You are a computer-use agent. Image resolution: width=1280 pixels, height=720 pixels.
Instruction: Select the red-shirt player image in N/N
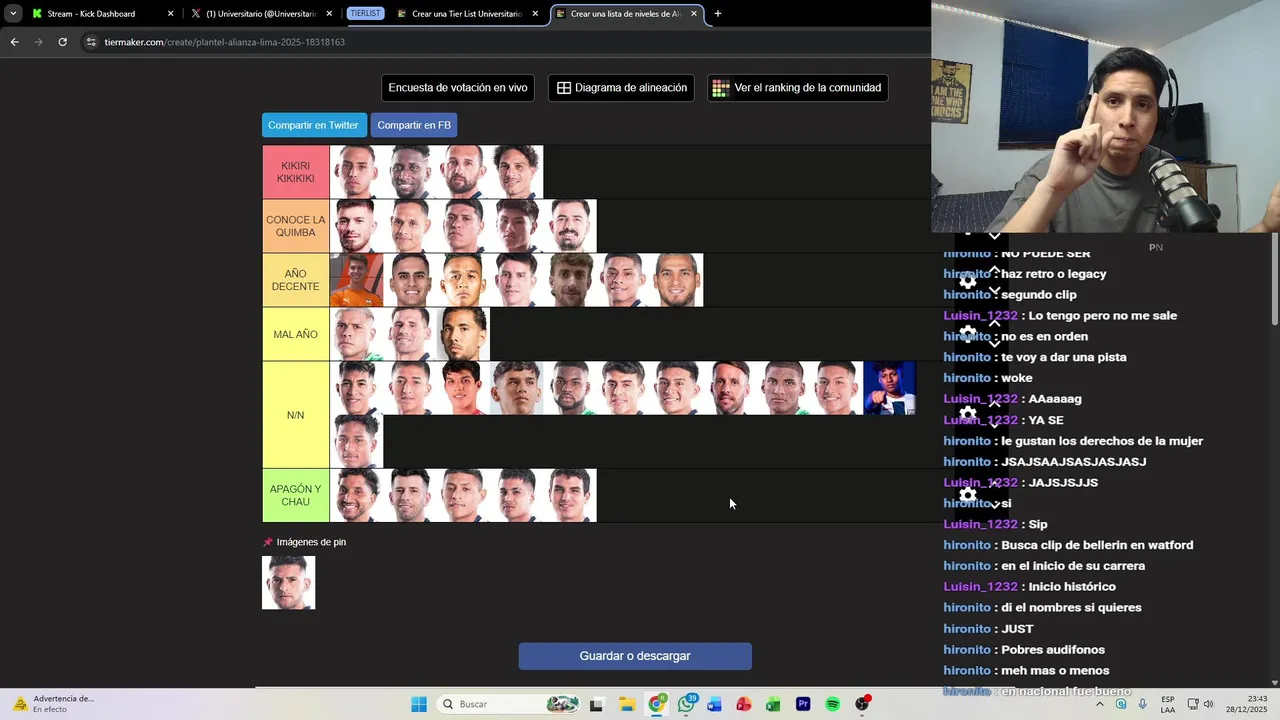(463, 388)
